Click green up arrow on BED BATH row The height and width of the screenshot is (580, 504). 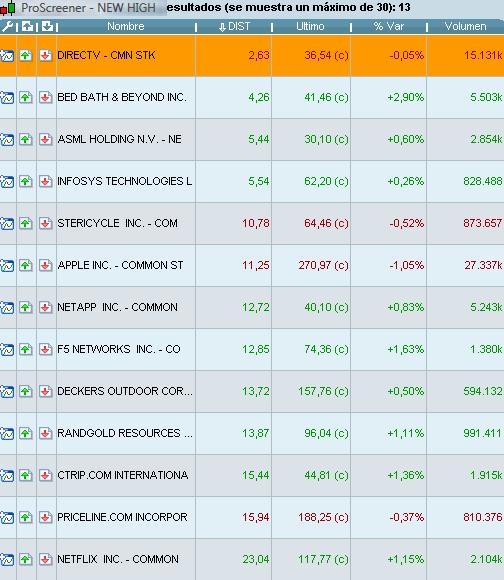pyautogui.click(x=26, y=98)
